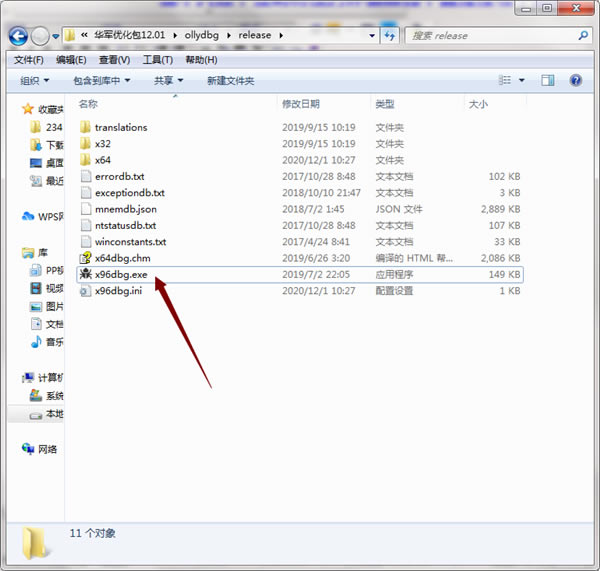Click 新建文件夹 button
This screenshot has height=571, width=600.
tap(231, 81)
